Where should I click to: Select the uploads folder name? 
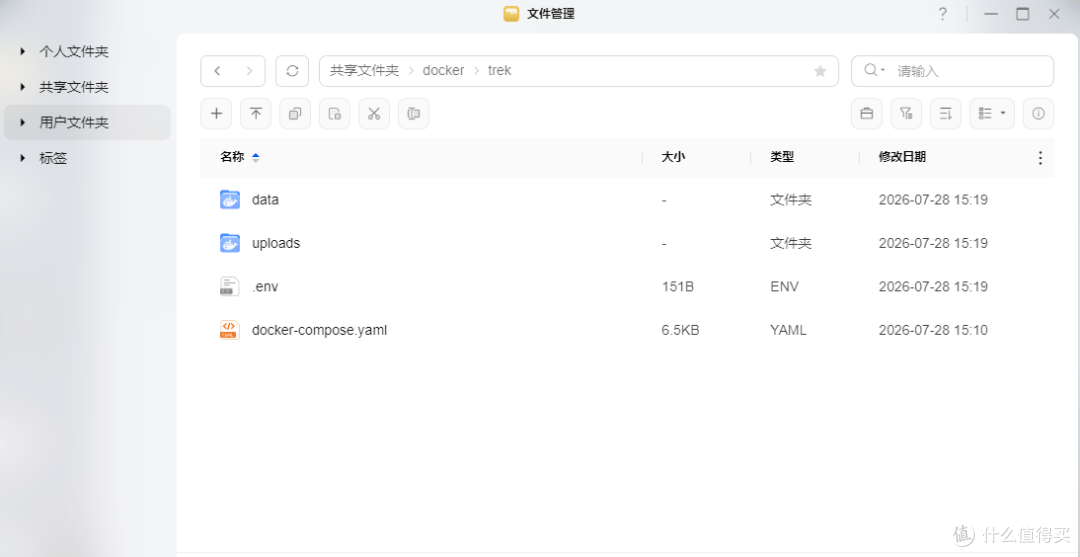(x=276, y=243)
